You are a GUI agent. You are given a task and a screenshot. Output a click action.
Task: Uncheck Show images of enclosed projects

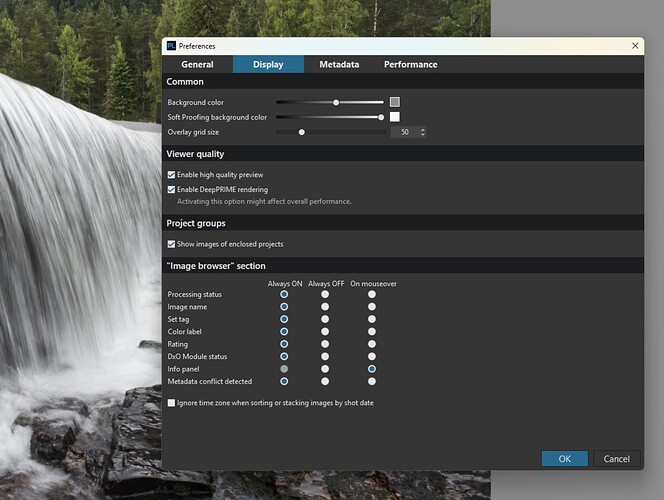pyautogui.click(x=171, y=244)
